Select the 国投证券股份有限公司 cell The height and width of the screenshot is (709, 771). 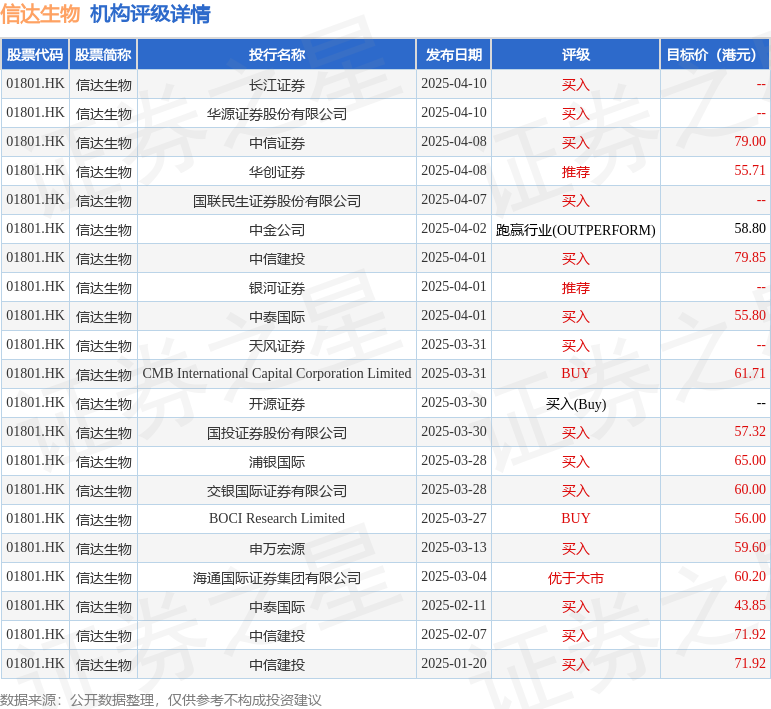pos(277,433)
